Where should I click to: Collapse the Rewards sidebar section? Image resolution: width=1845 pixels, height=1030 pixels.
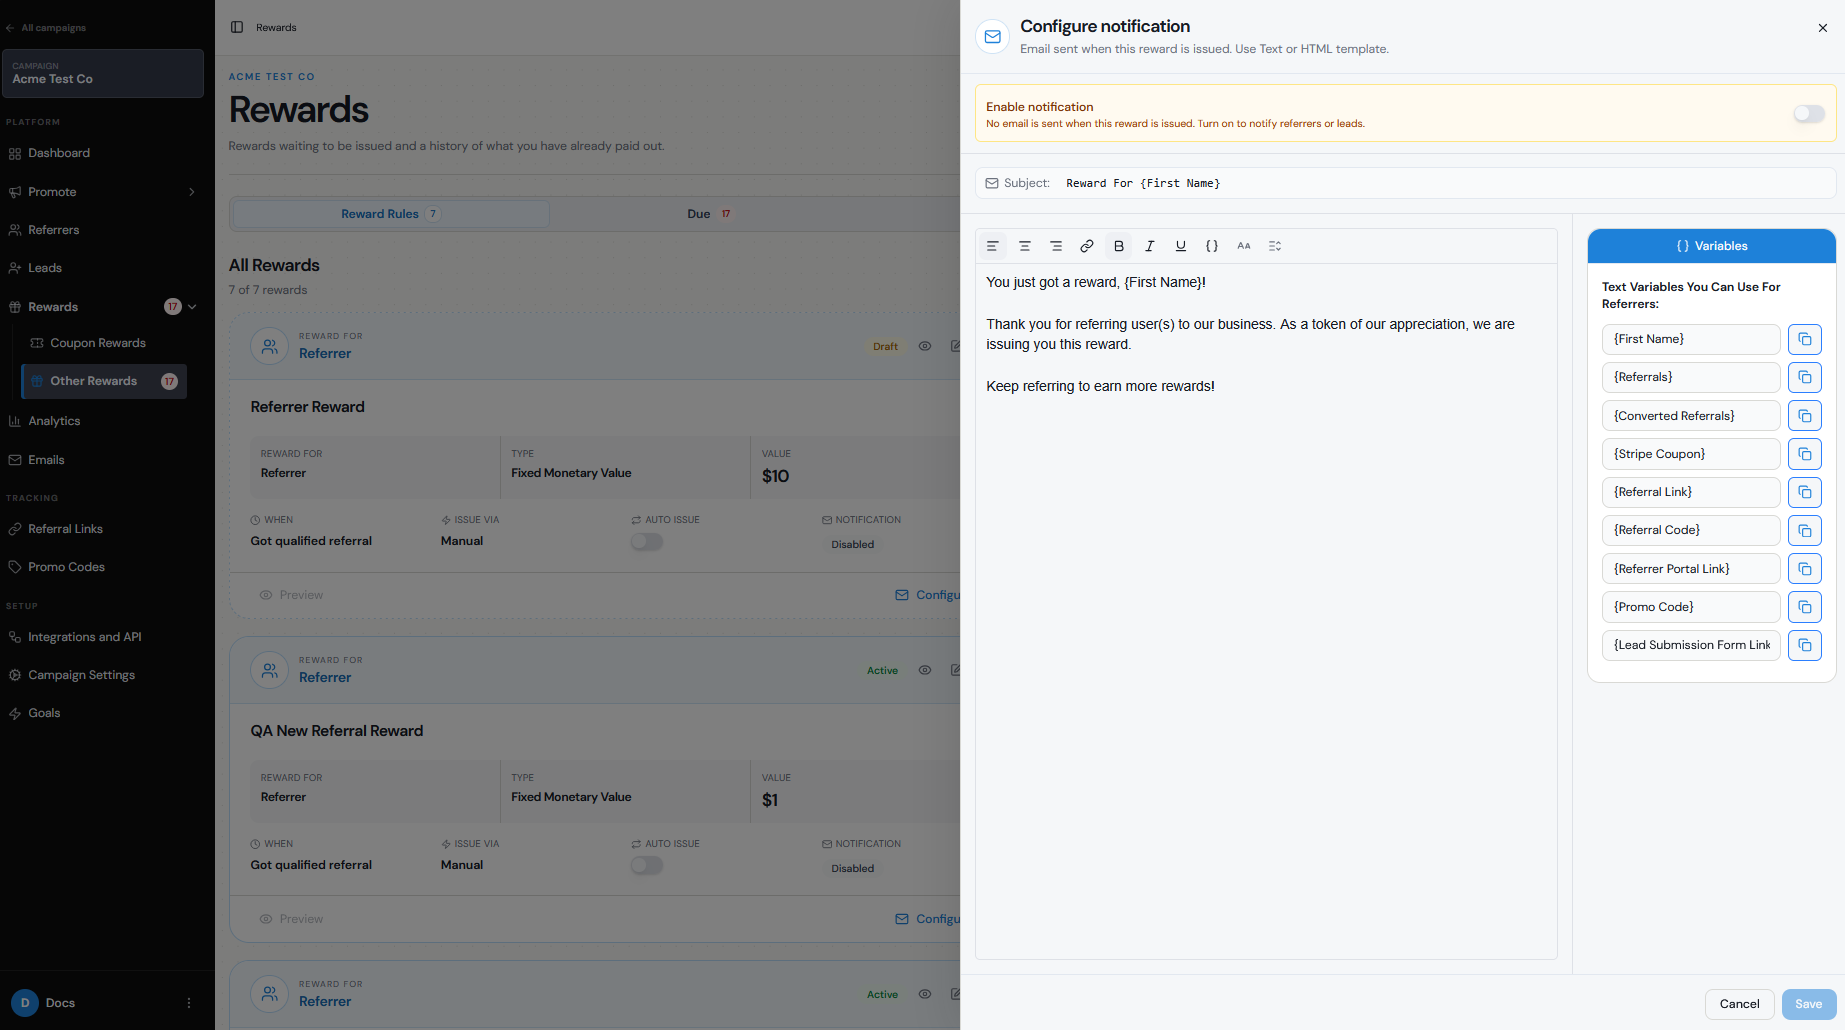click(x=192, y=307)
